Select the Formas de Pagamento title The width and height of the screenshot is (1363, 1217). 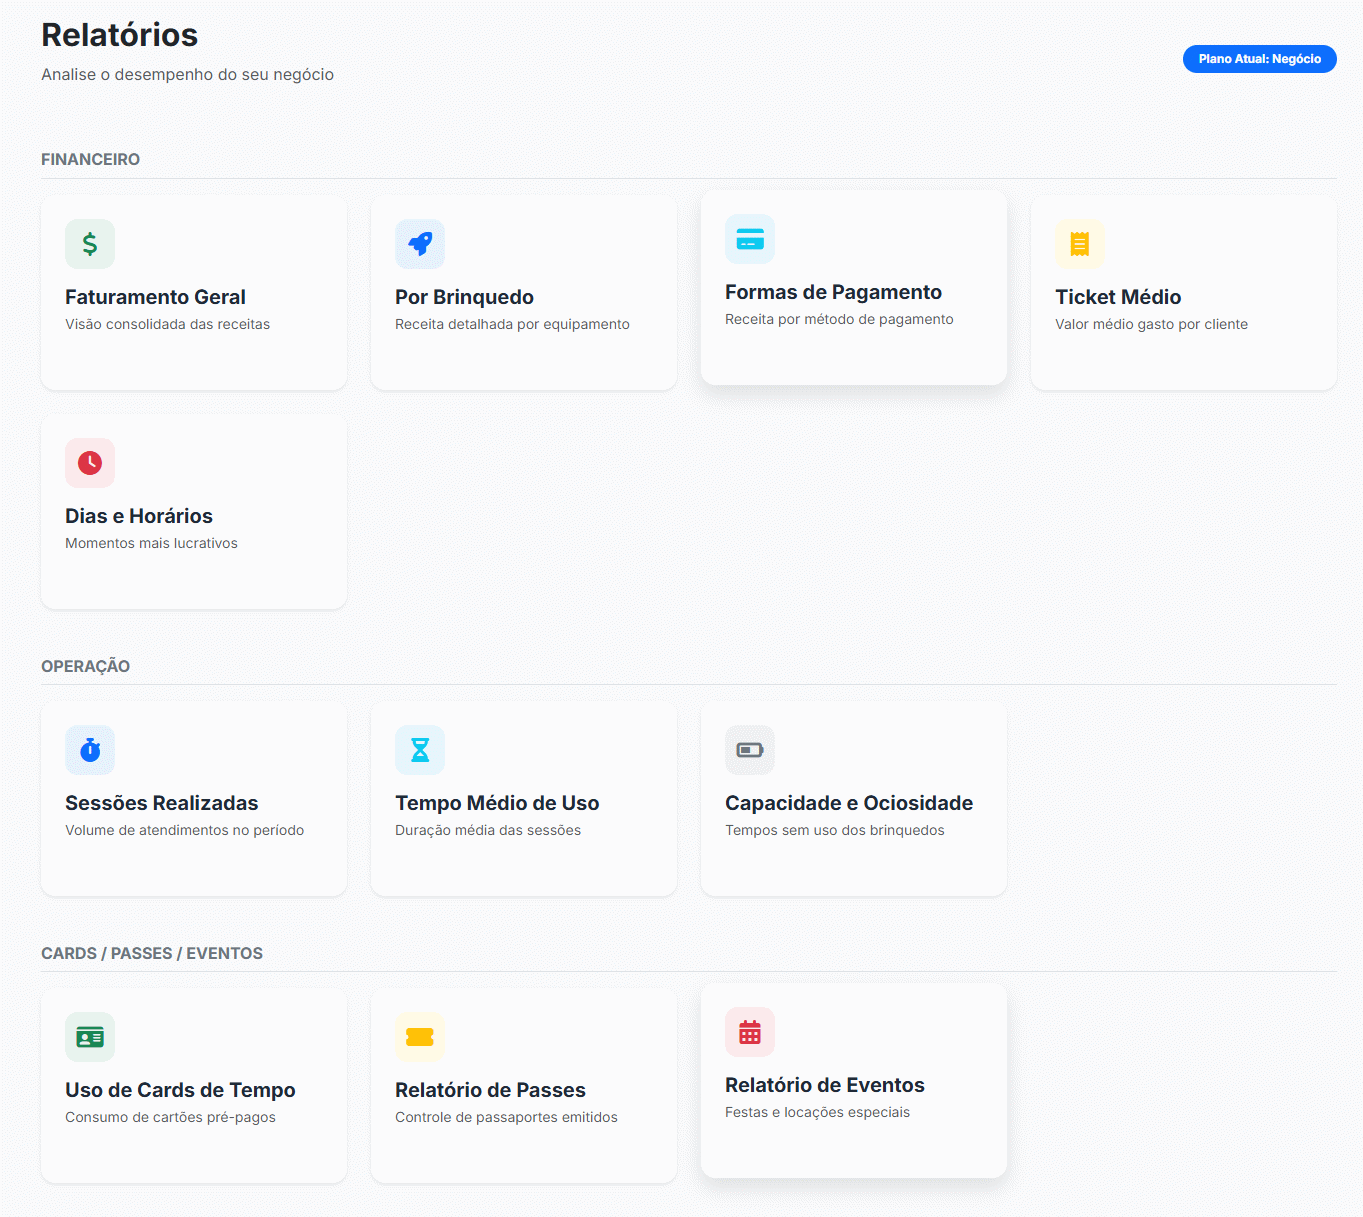click(x=833, y=292)
